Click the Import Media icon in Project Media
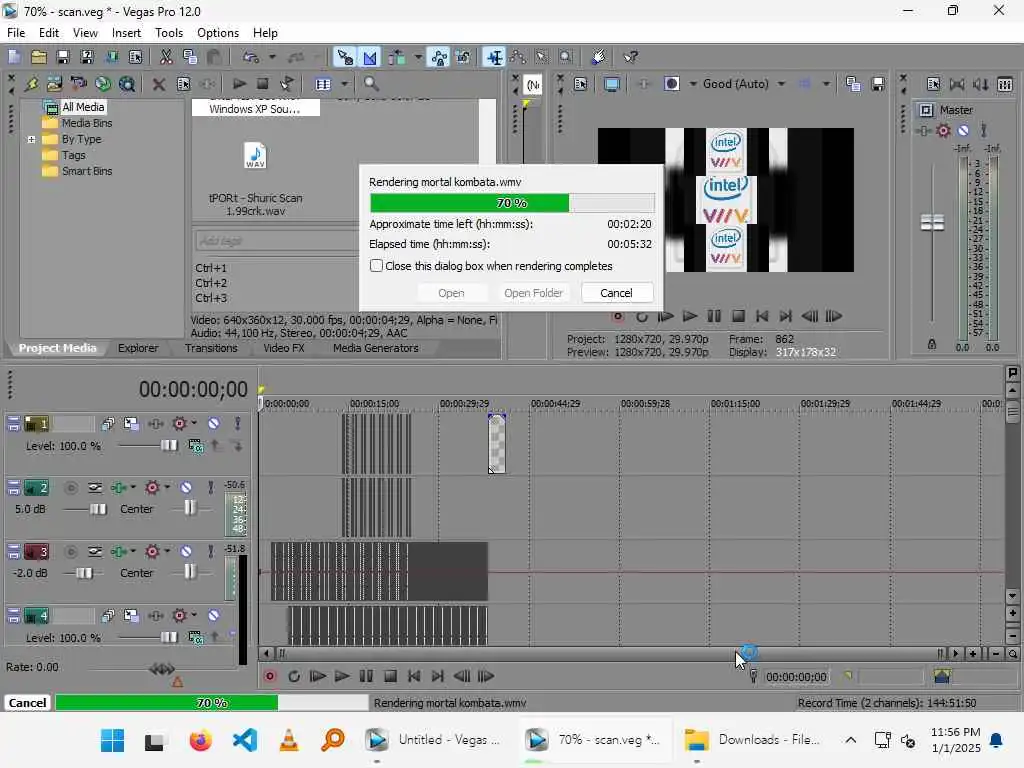The width and height of the screenshot is (1024, 768). (55, 84)
